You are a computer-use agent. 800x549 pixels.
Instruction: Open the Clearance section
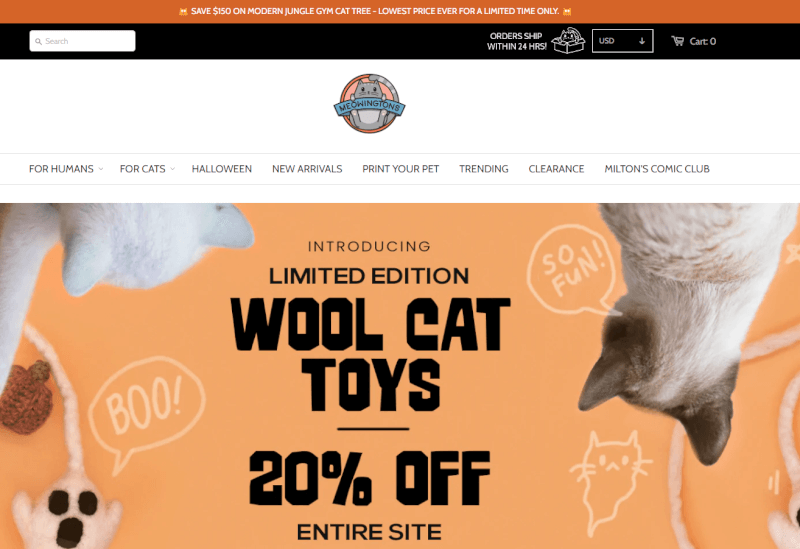pos(556,169)
